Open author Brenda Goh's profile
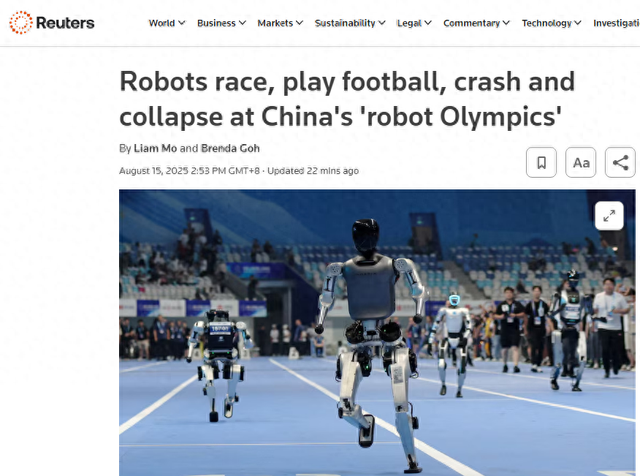 [230, 148]
